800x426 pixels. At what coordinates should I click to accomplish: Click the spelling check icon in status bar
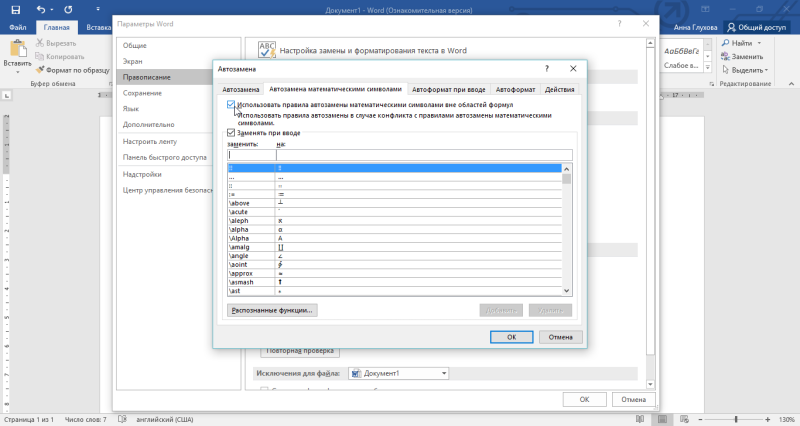122,419
